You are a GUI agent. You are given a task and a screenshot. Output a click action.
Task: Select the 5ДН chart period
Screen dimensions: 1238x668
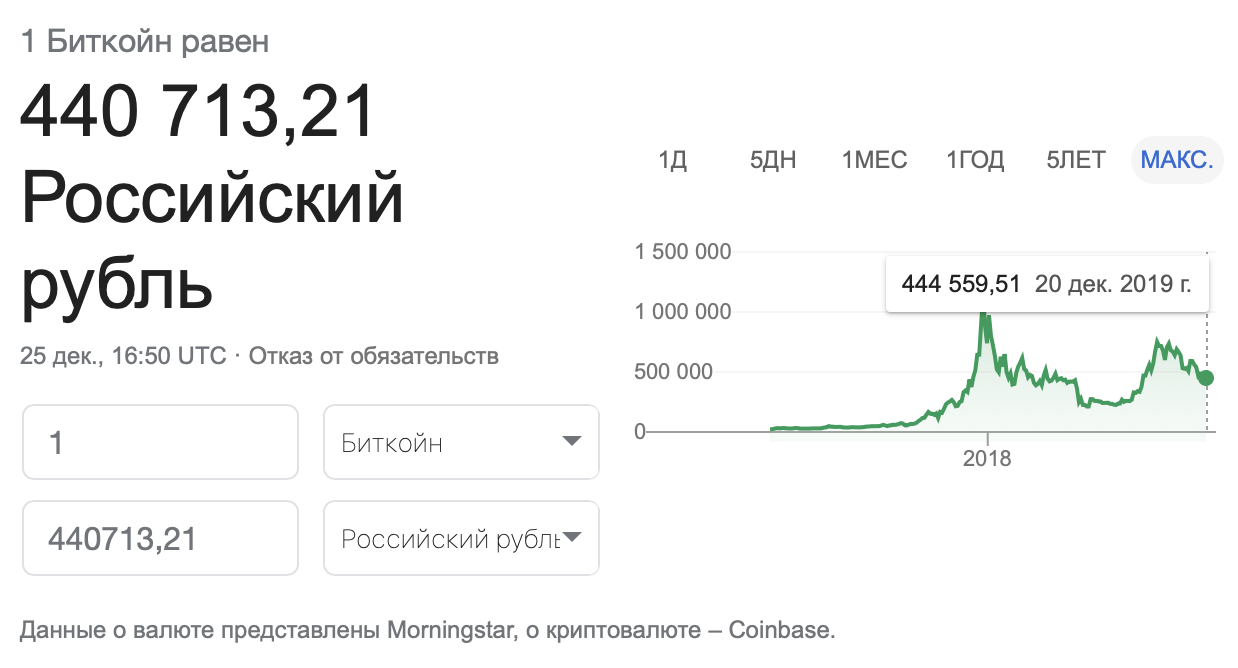coord(771,160)
